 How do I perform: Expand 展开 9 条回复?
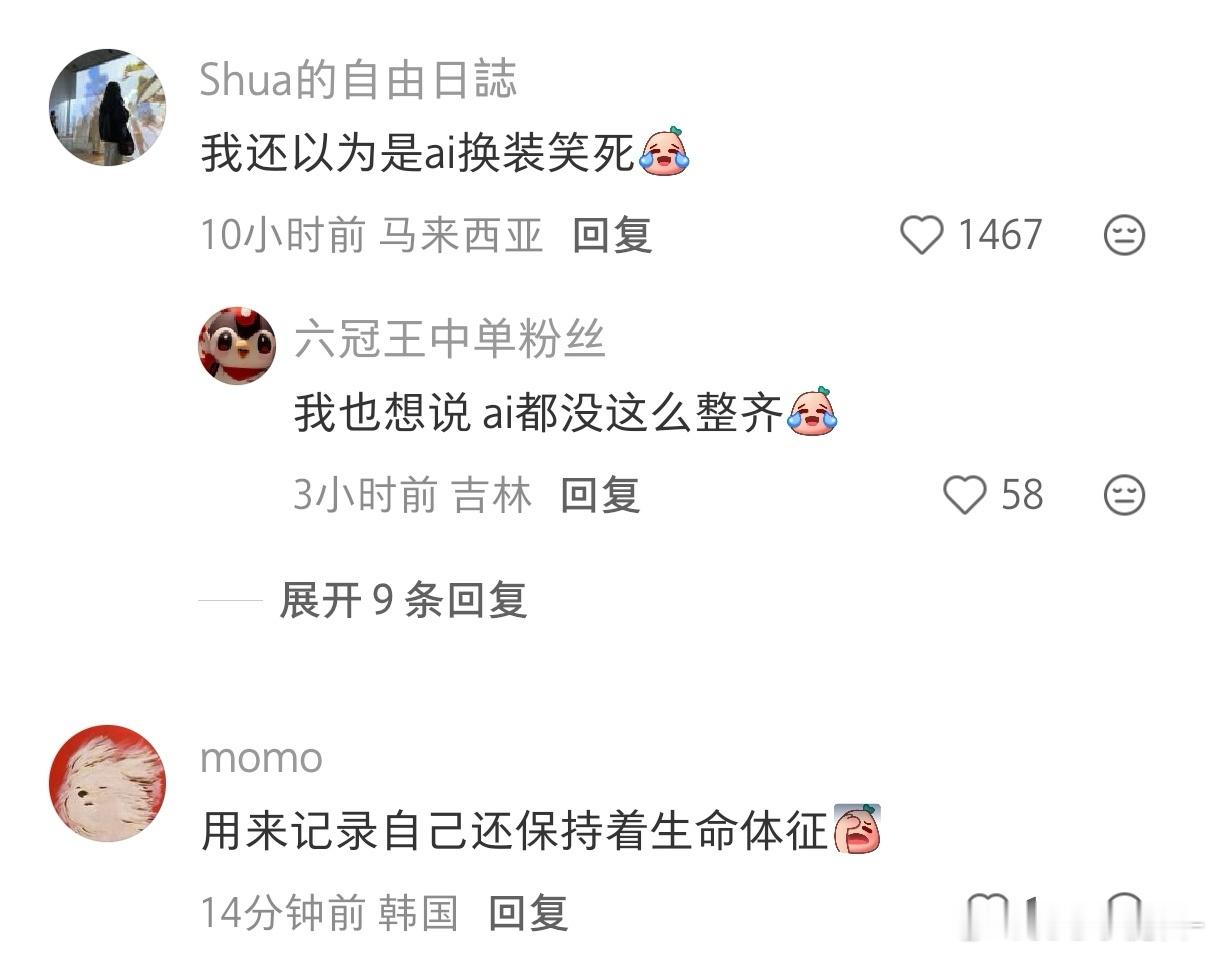[x=402, y=600]
